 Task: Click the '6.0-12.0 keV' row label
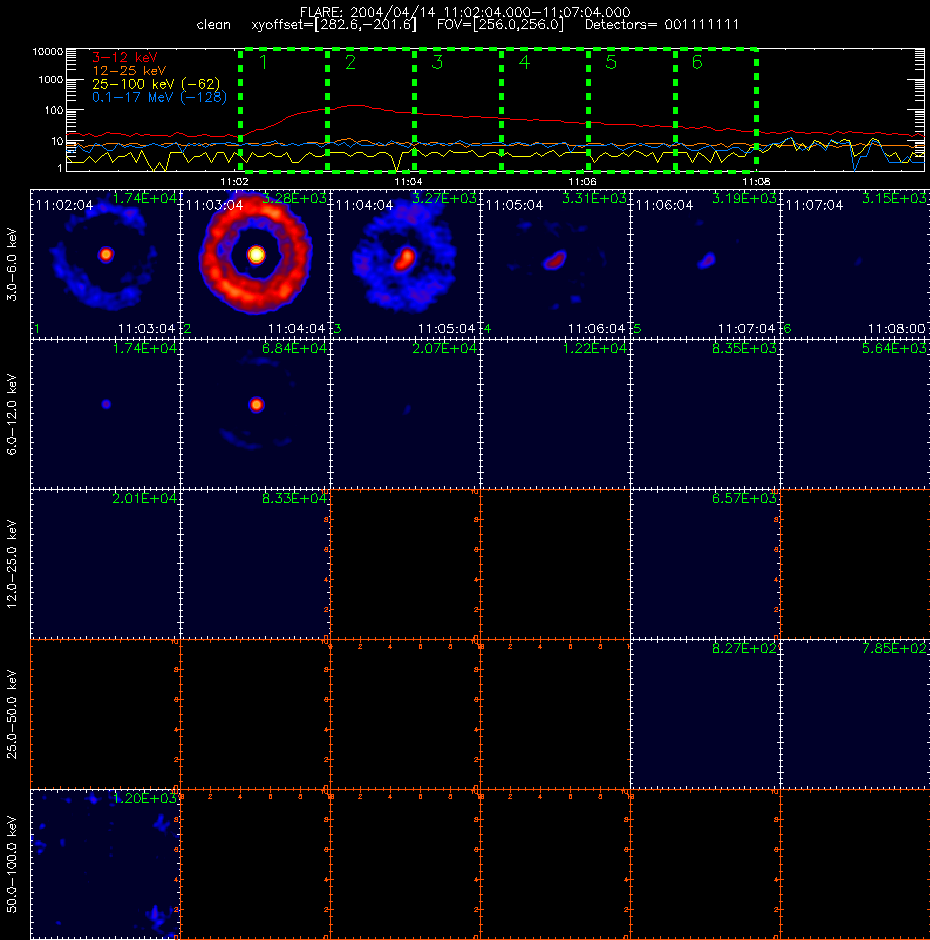point(12,414)
